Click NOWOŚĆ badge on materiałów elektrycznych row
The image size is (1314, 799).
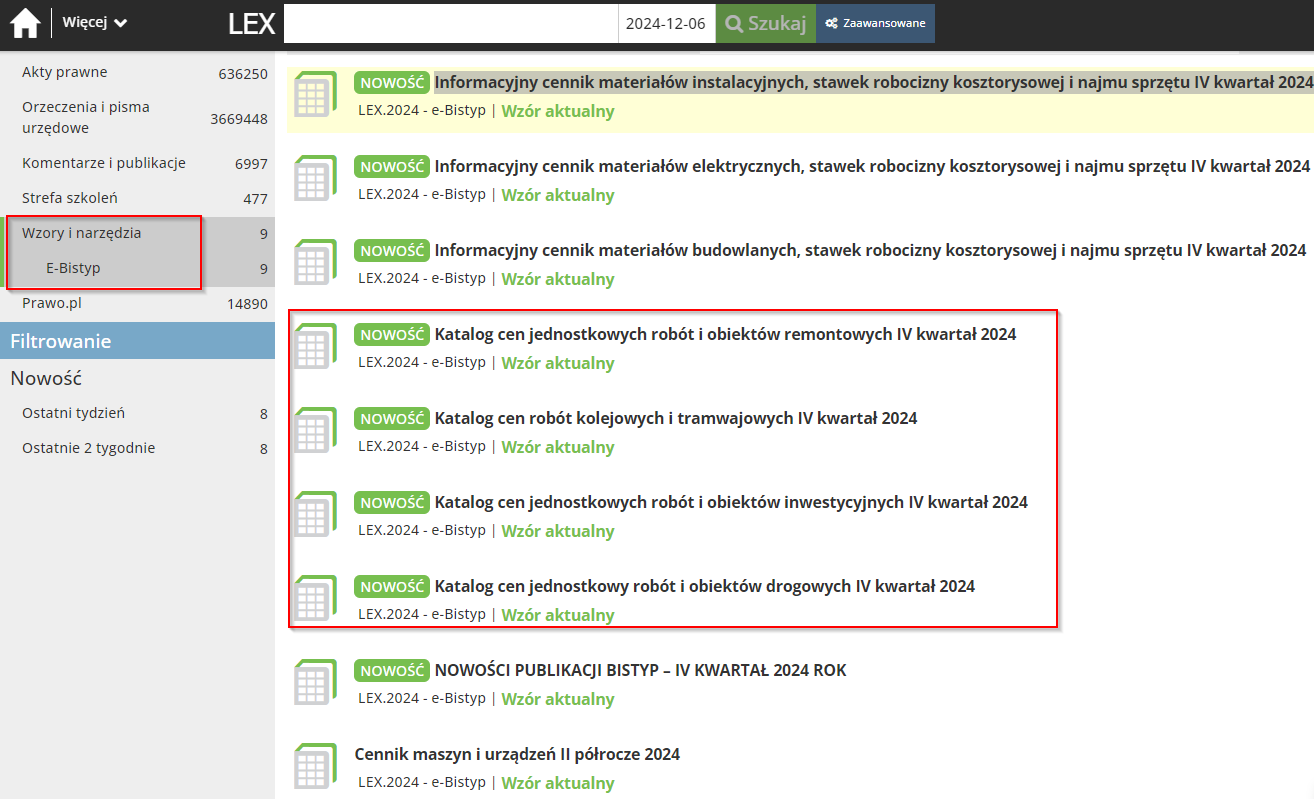[392, 166]
